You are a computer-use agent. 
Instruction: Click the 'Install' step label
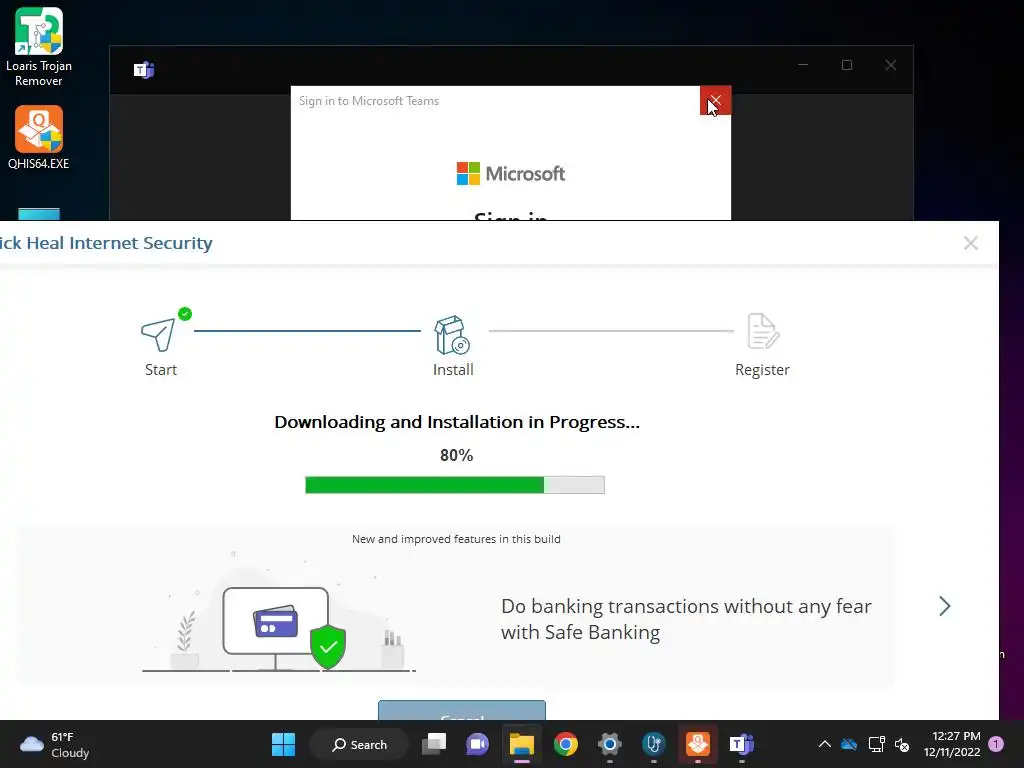(x=453, y=370)
